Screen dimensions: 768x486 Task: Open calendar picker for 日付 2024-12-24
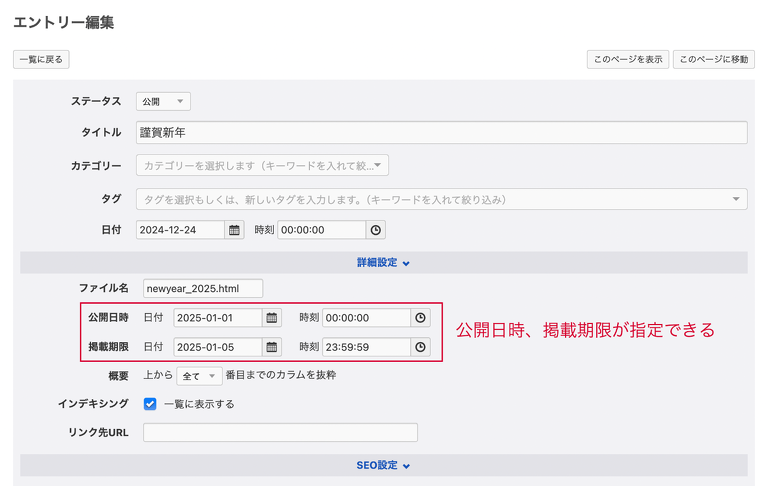235,230
